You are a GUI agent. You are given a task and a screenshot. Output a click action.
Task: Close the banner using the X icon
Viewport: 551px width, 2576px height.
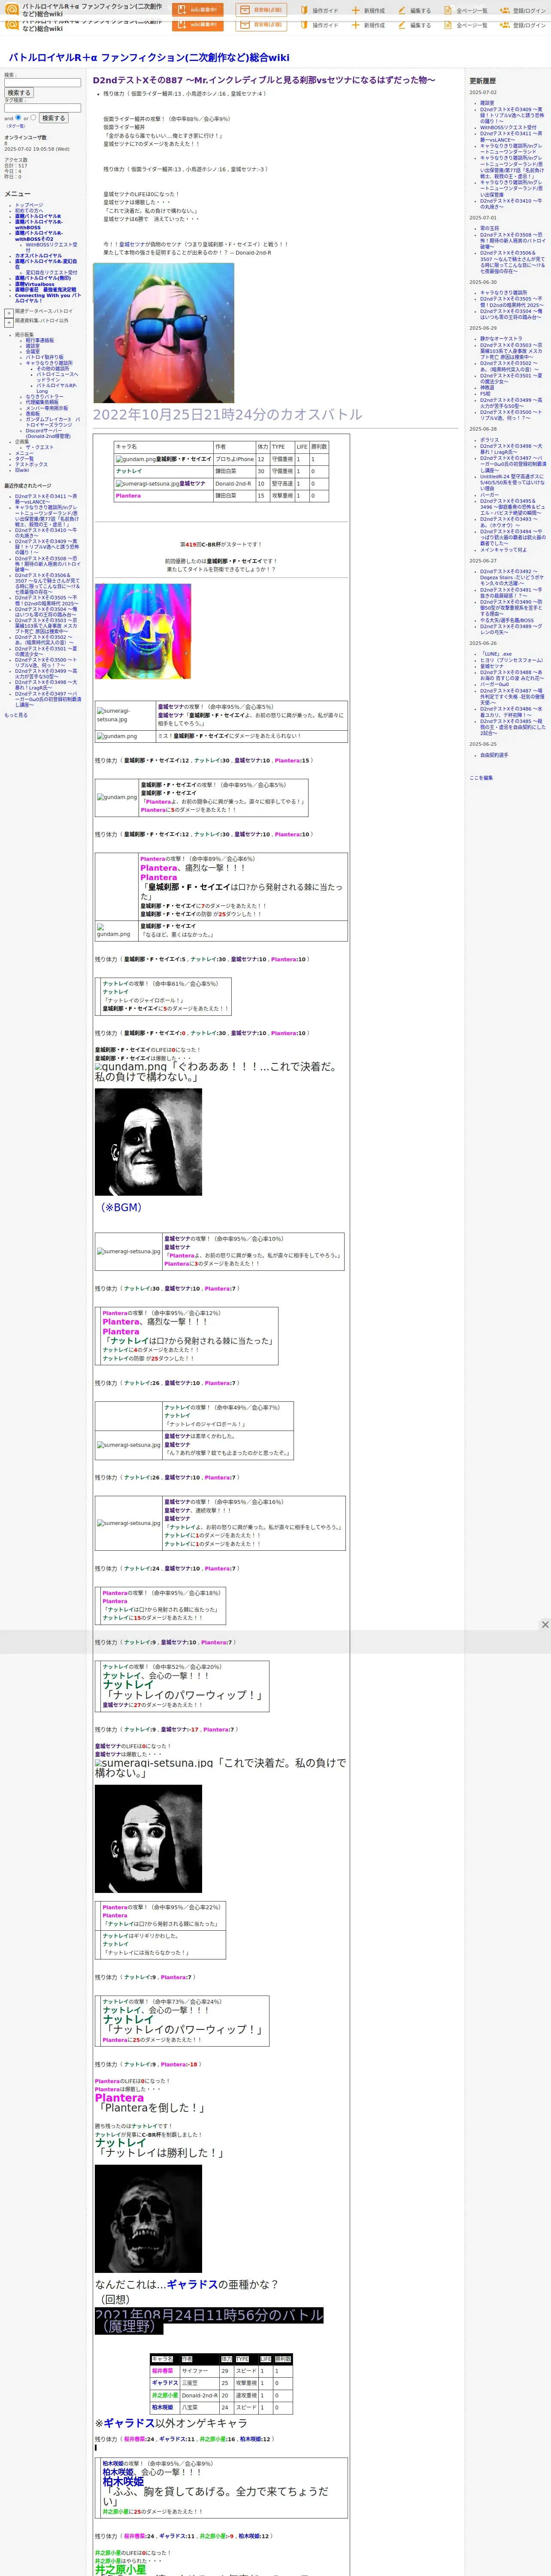pos(545,1625)
